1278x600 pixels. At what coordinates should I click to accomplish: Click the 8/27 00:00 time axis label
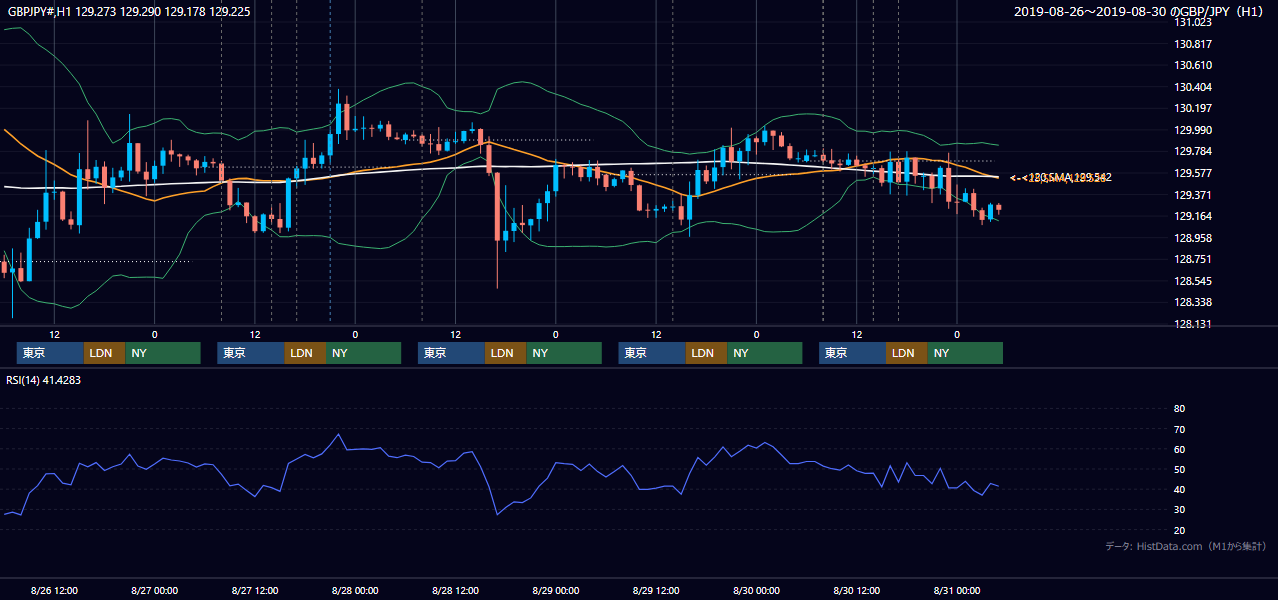pyautogui.click(x=154, y=590)
